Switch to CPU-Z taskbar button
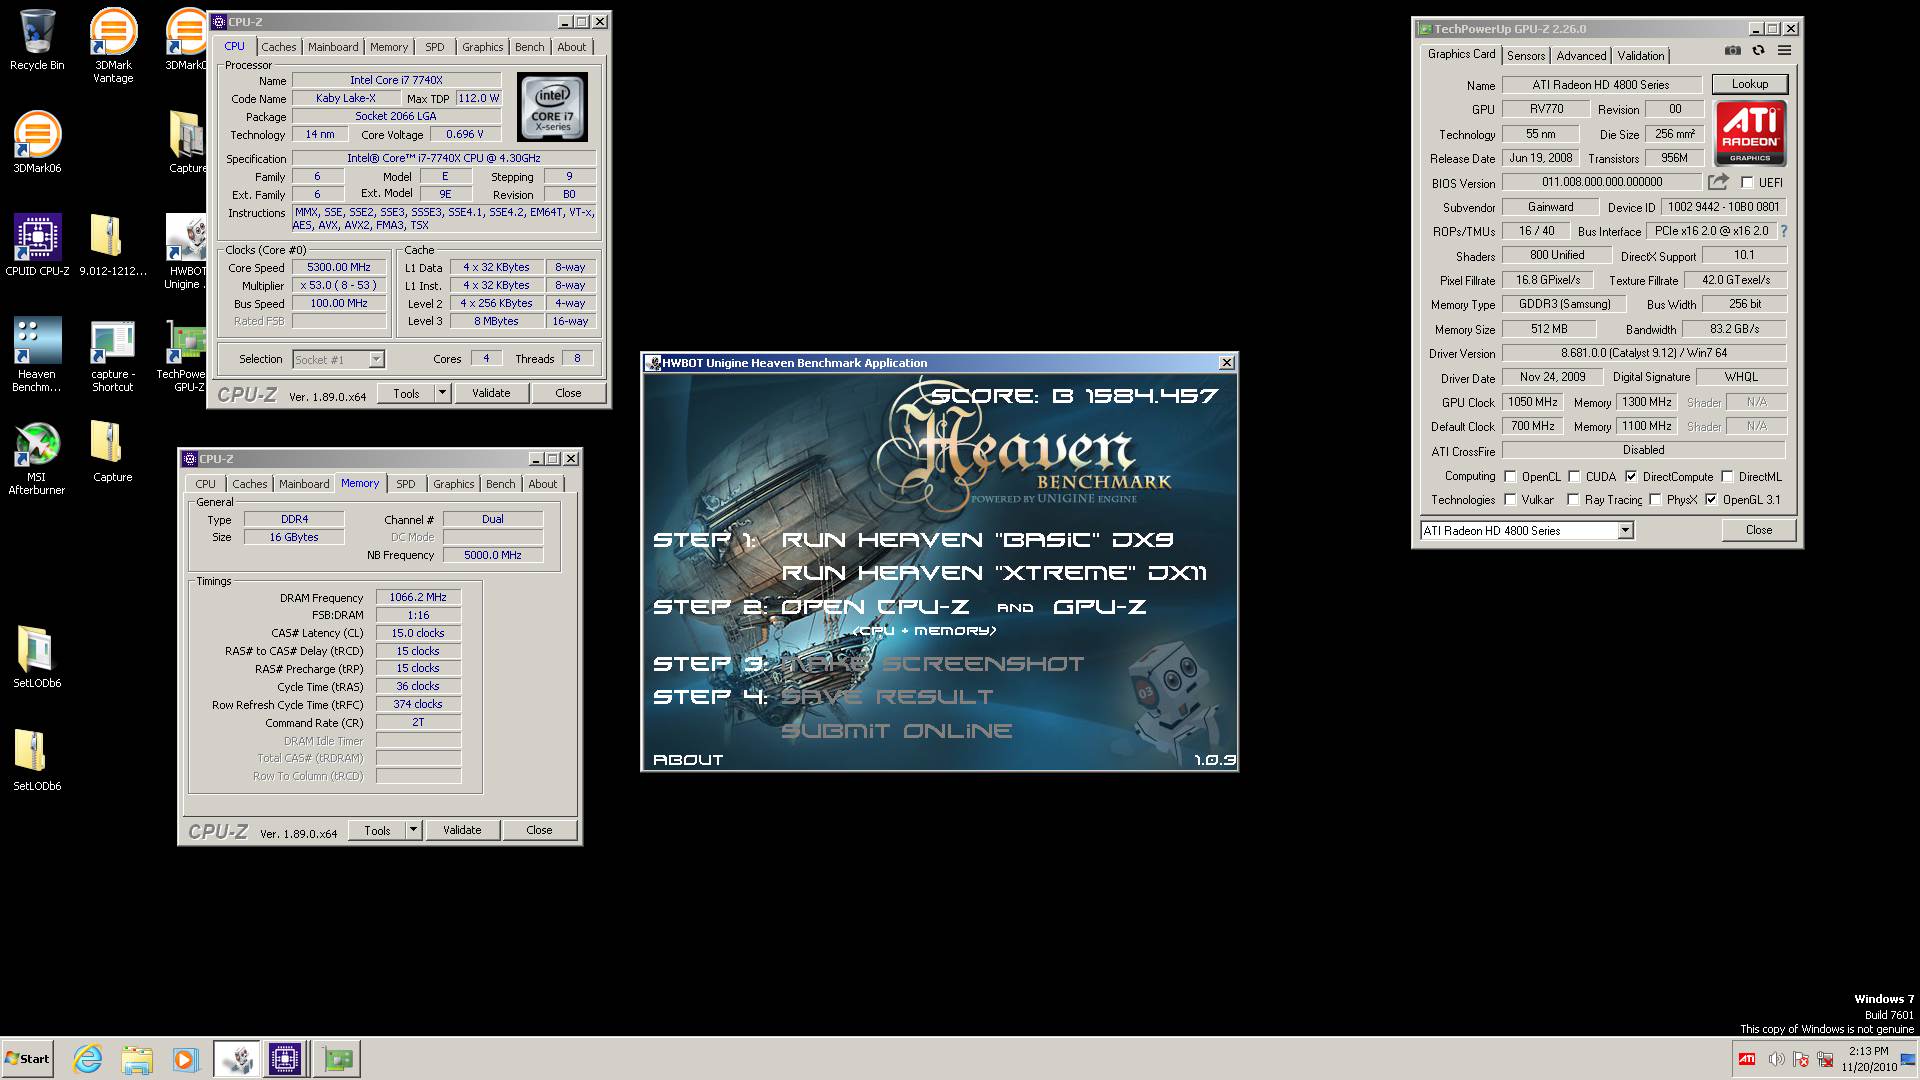This screenshot has width=1920, height=1080. [x=285, y=1059]
